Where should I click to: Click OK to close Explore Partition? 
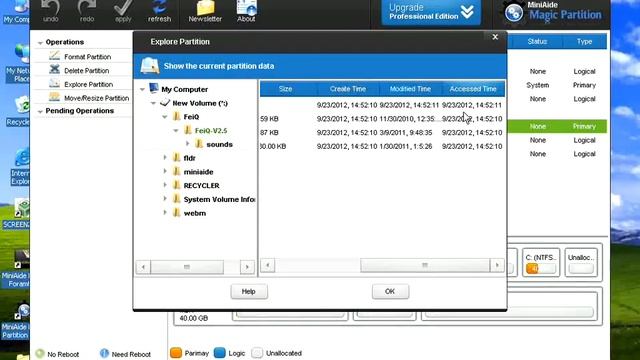click(x=390, y=291)
